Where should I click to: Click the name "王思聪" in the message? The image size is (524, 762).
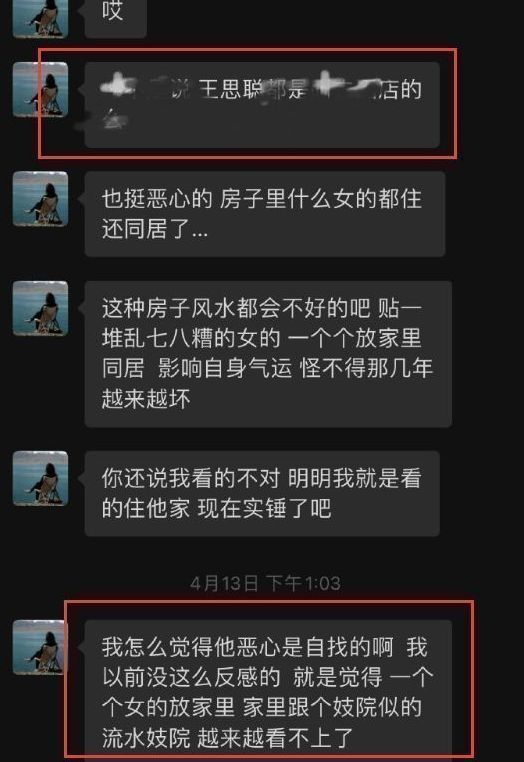tap(231, 89)
